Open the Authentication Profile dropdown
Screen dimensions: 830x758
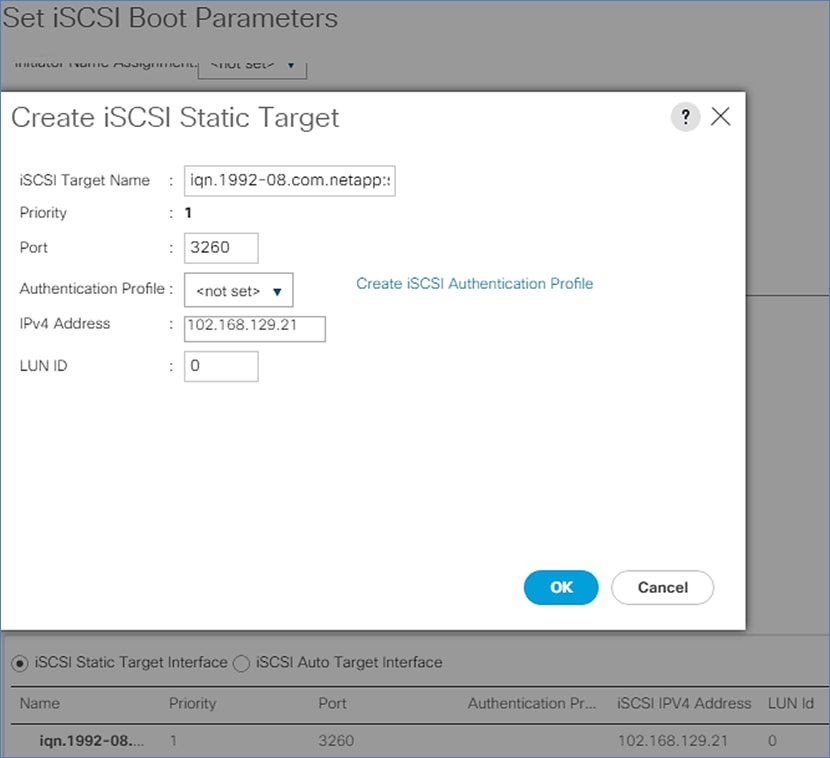pyautogui.click(x=239, y=290)
